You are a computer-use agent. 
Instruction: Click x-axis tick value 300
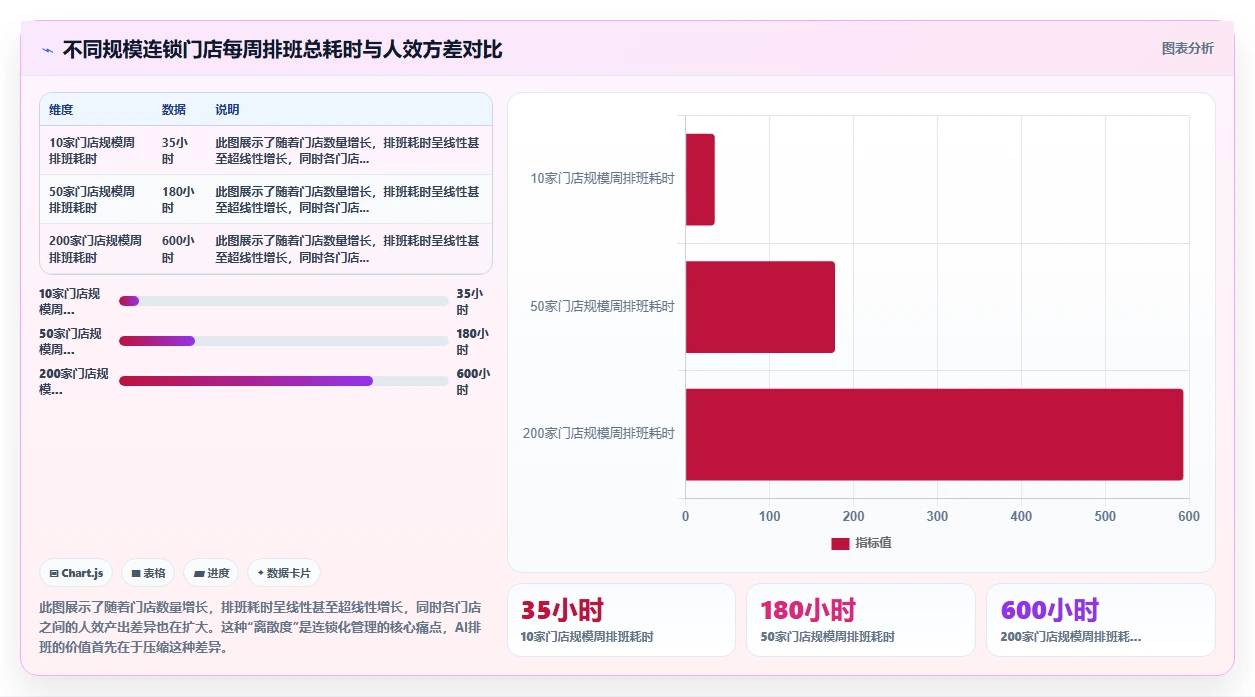coord(937,516)
